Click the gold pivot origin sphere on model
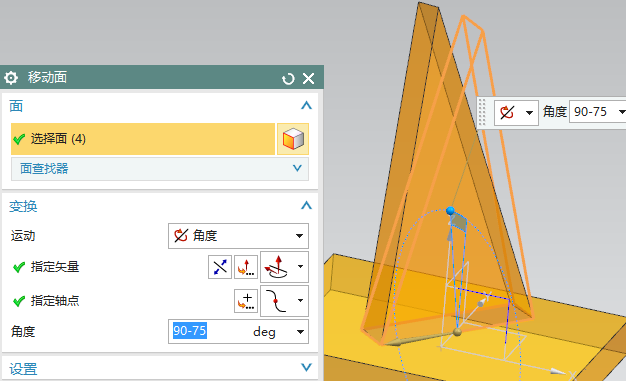The width and height of the screenshot is (626, 381). tap(458, 332)
